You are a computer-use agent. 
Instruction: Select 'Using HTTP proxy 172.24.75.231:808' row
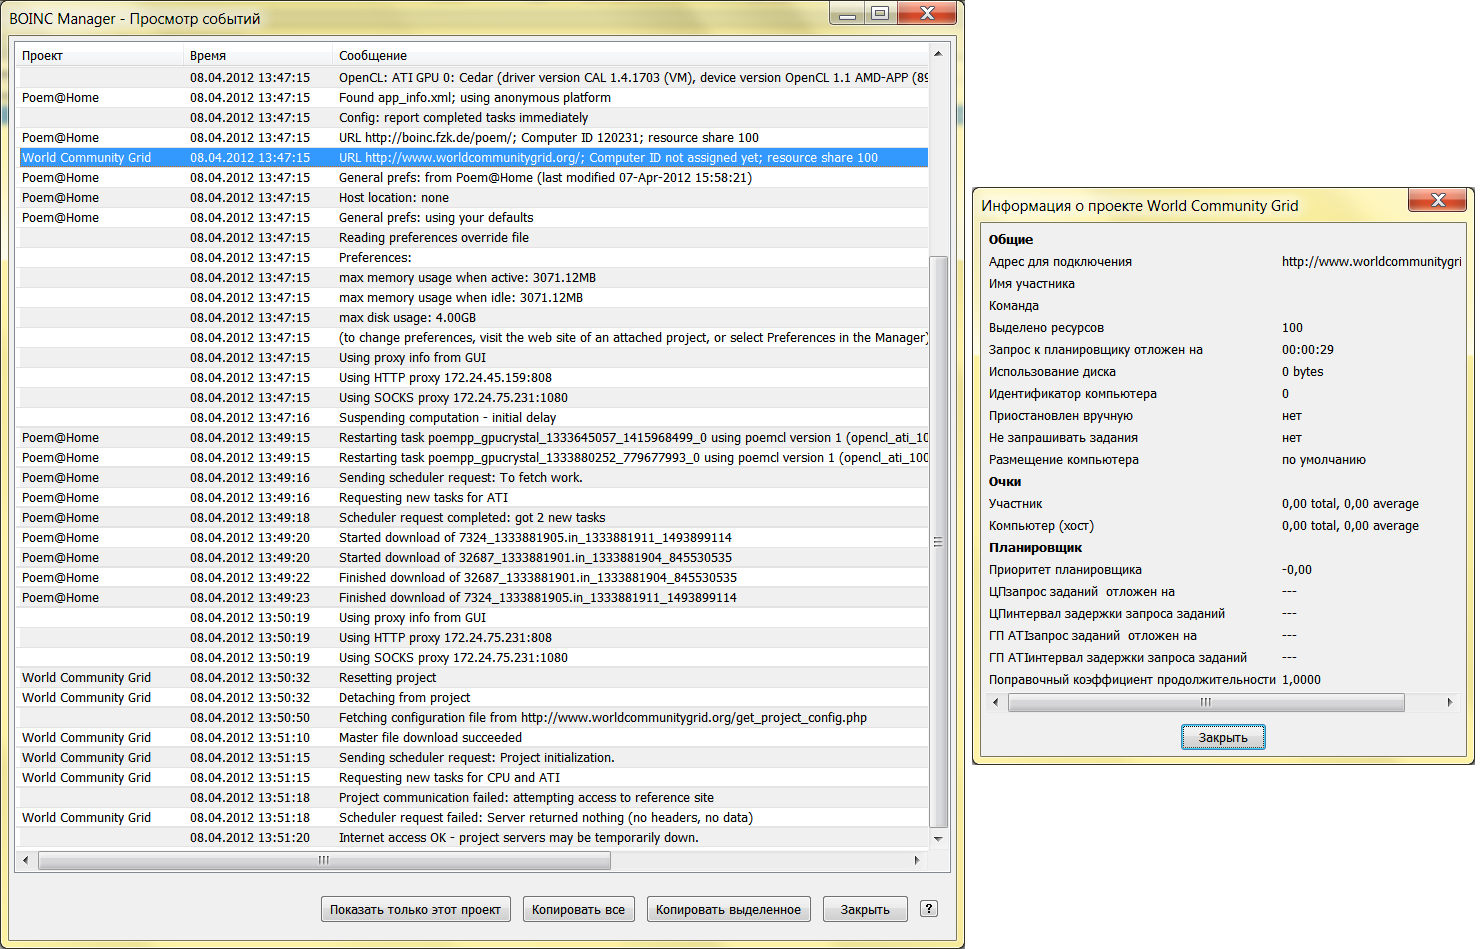click(473, 637)
